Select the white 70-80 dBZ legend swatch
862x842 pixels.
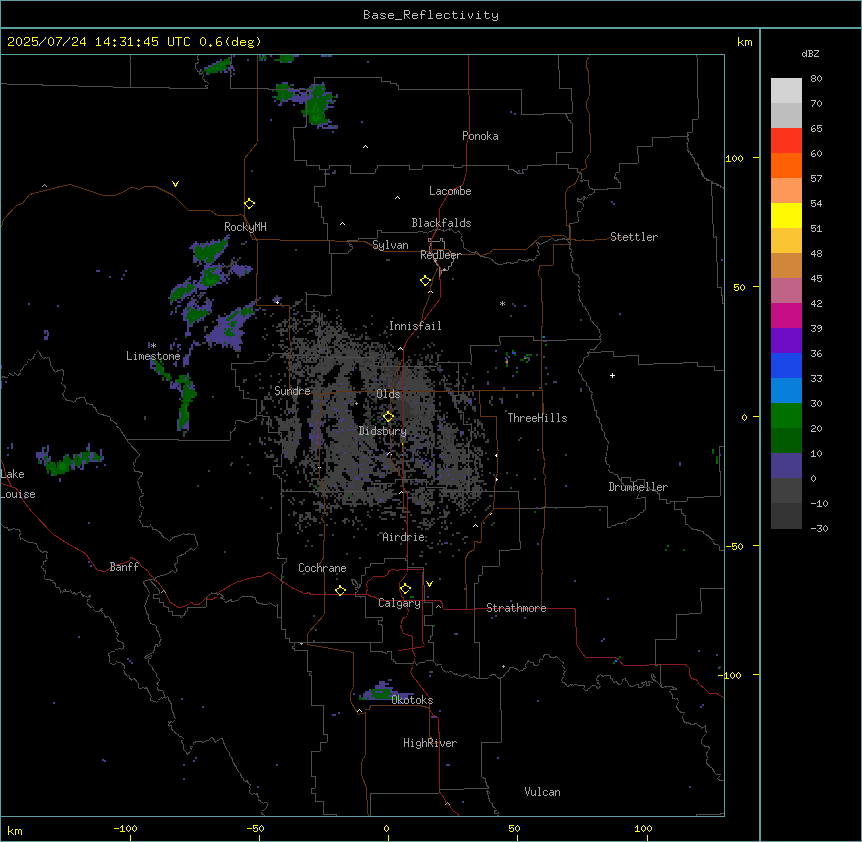click(786, 91)
